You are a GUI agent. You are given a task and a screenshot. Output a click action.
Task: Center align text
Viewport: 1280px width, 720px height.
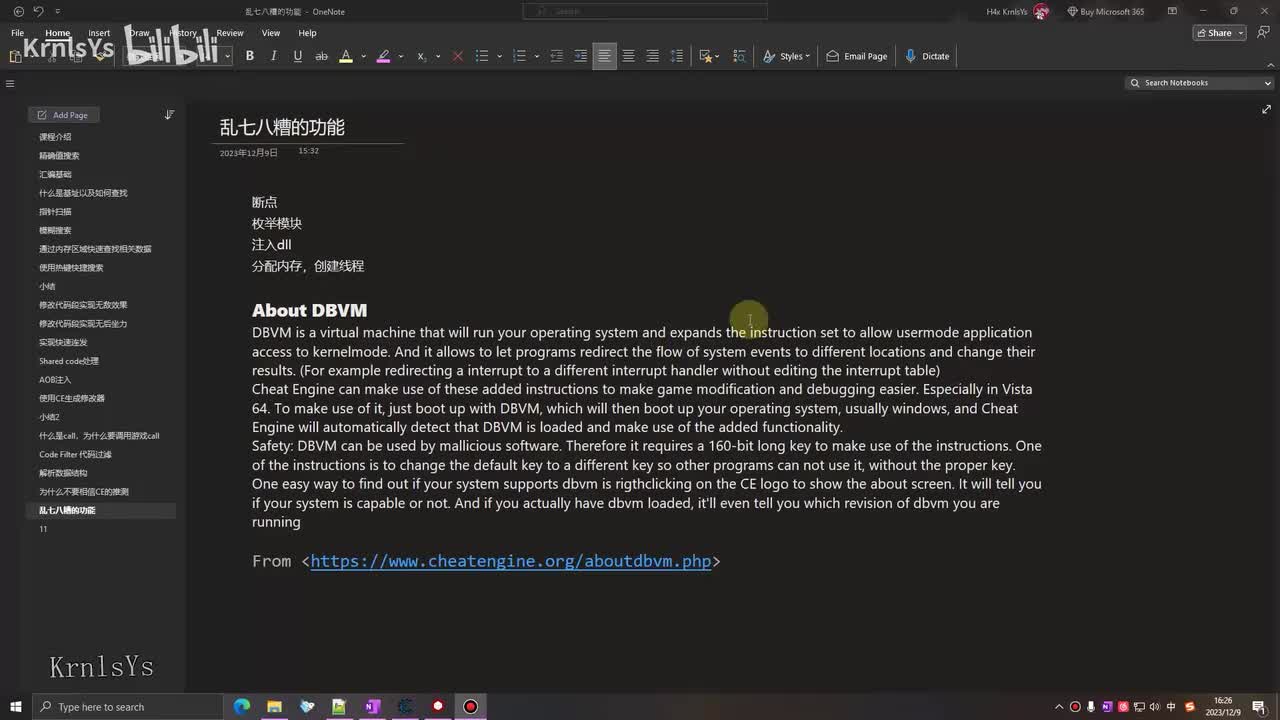[629, 56]
